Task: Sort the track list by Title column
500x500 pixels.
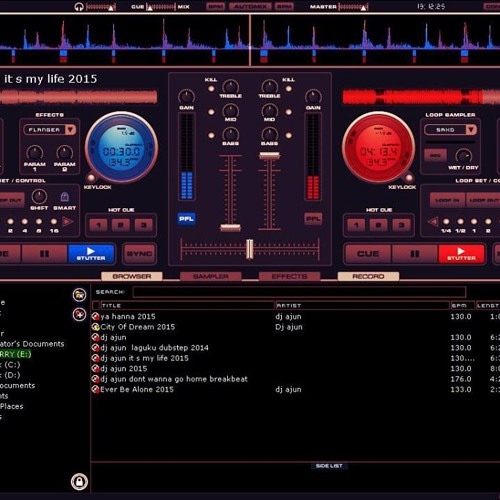Action: coord(188,305)
